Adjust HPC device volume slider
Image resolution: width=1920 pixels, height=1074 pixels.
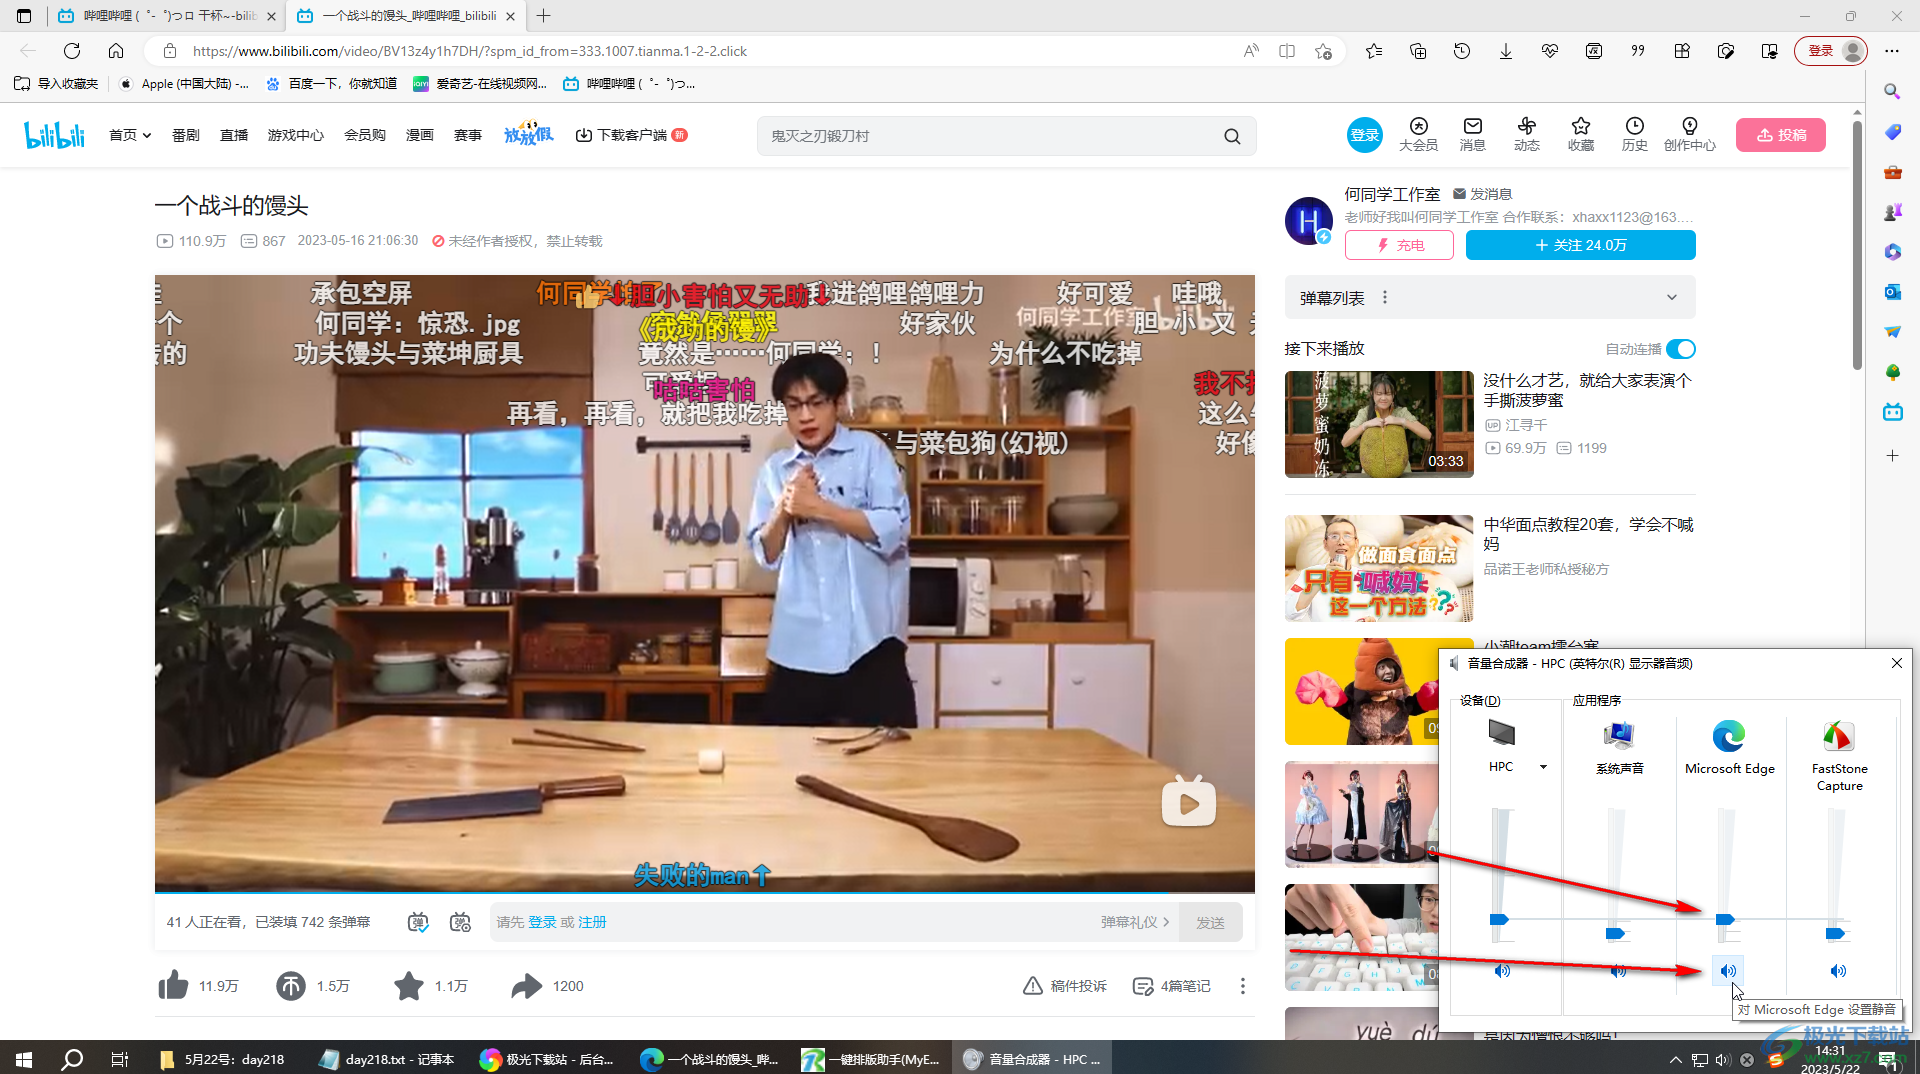pos(1498,919)
